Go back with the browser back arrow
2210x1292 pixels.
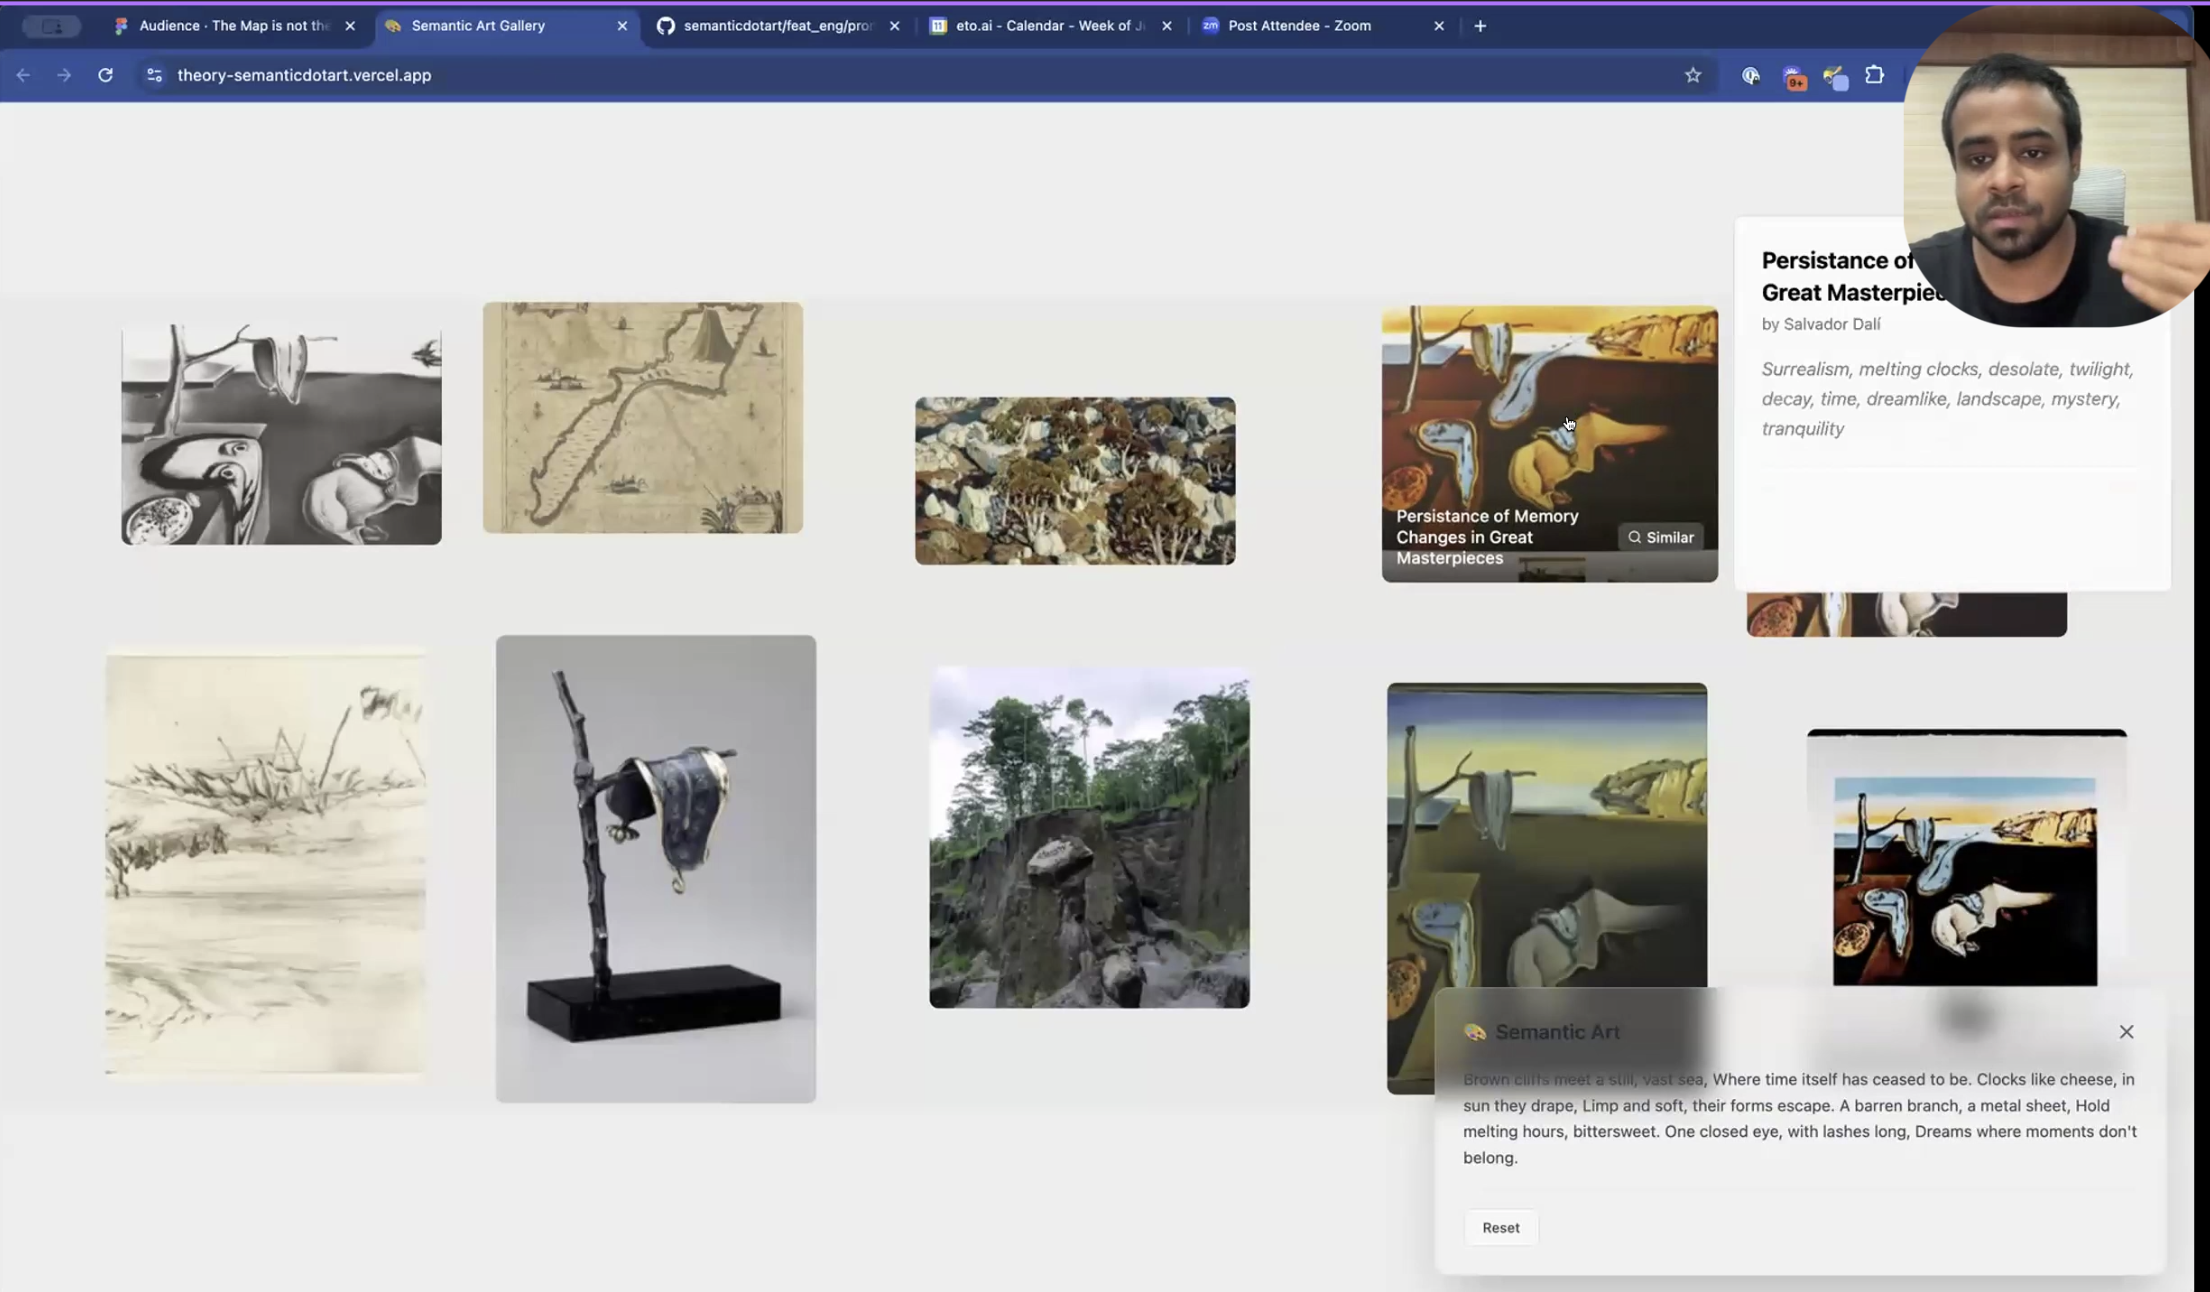click(x=23, y=75)
